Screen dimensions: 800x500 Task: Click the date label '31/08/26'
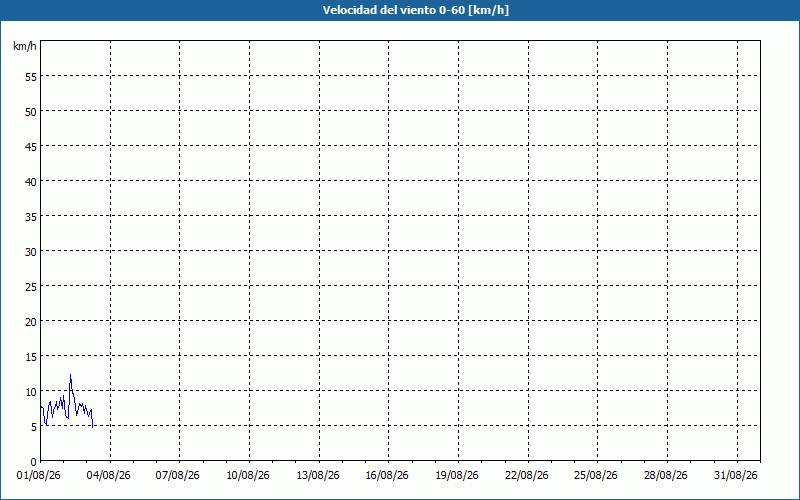[736, 476]
